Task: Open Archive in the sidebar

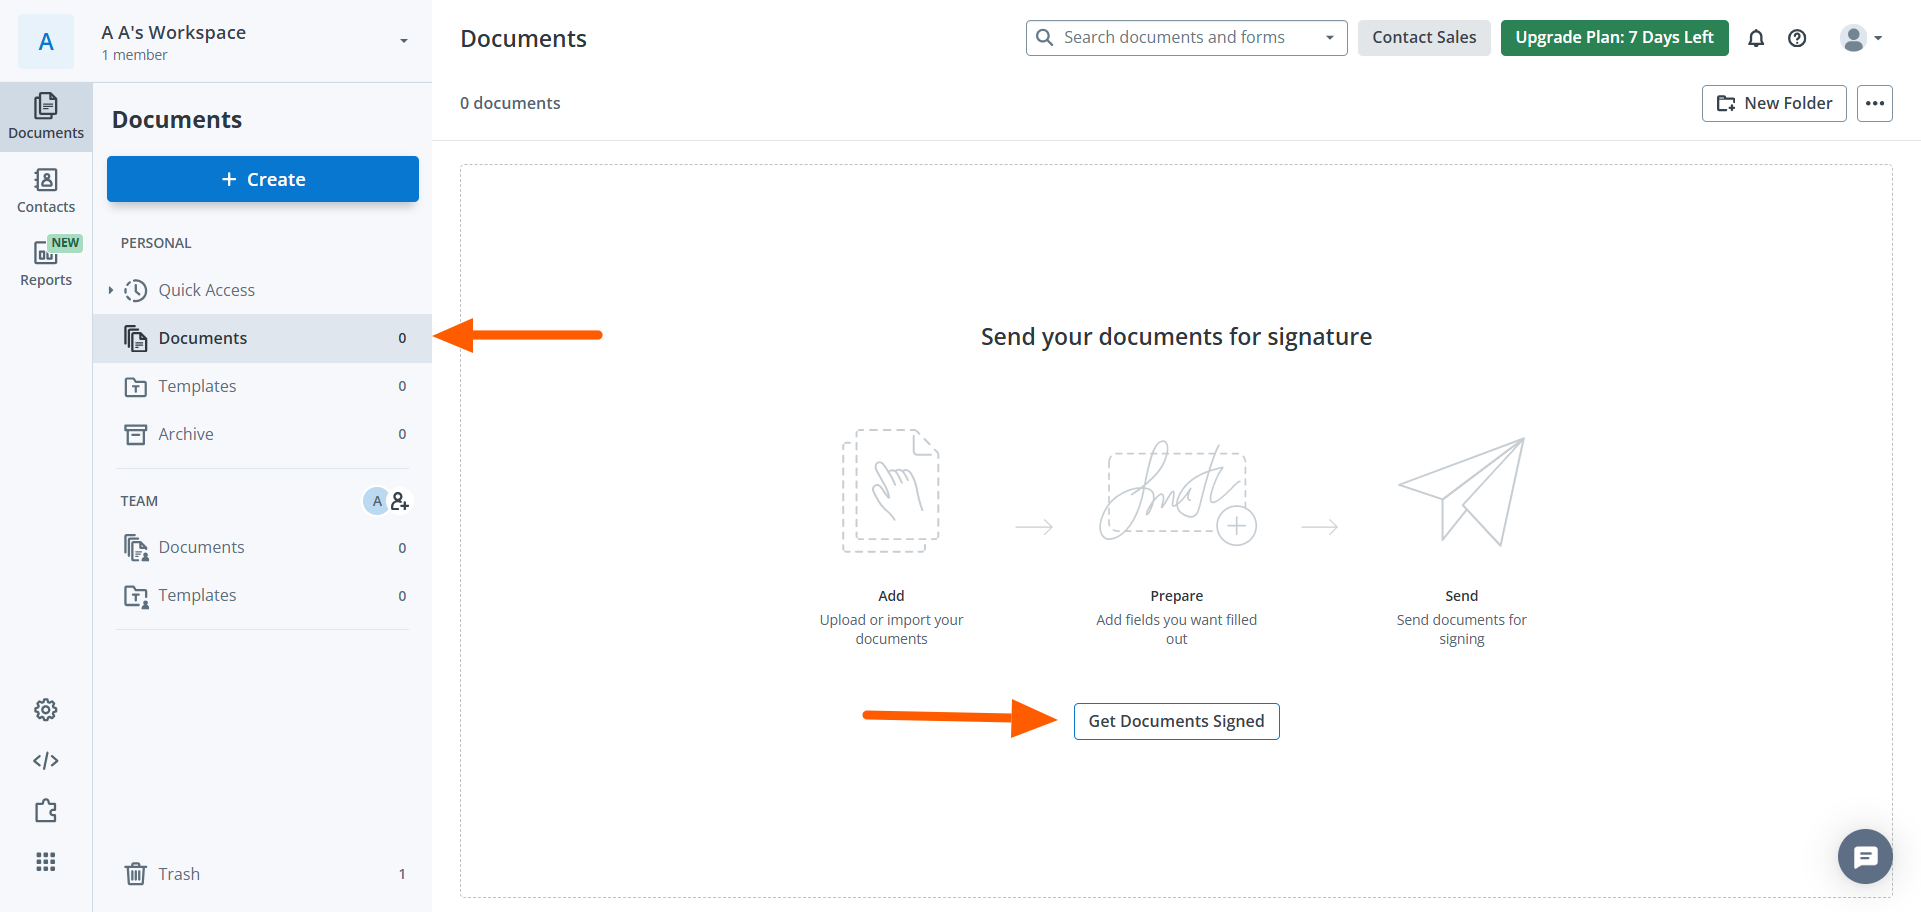Action: tap(186, 434)
